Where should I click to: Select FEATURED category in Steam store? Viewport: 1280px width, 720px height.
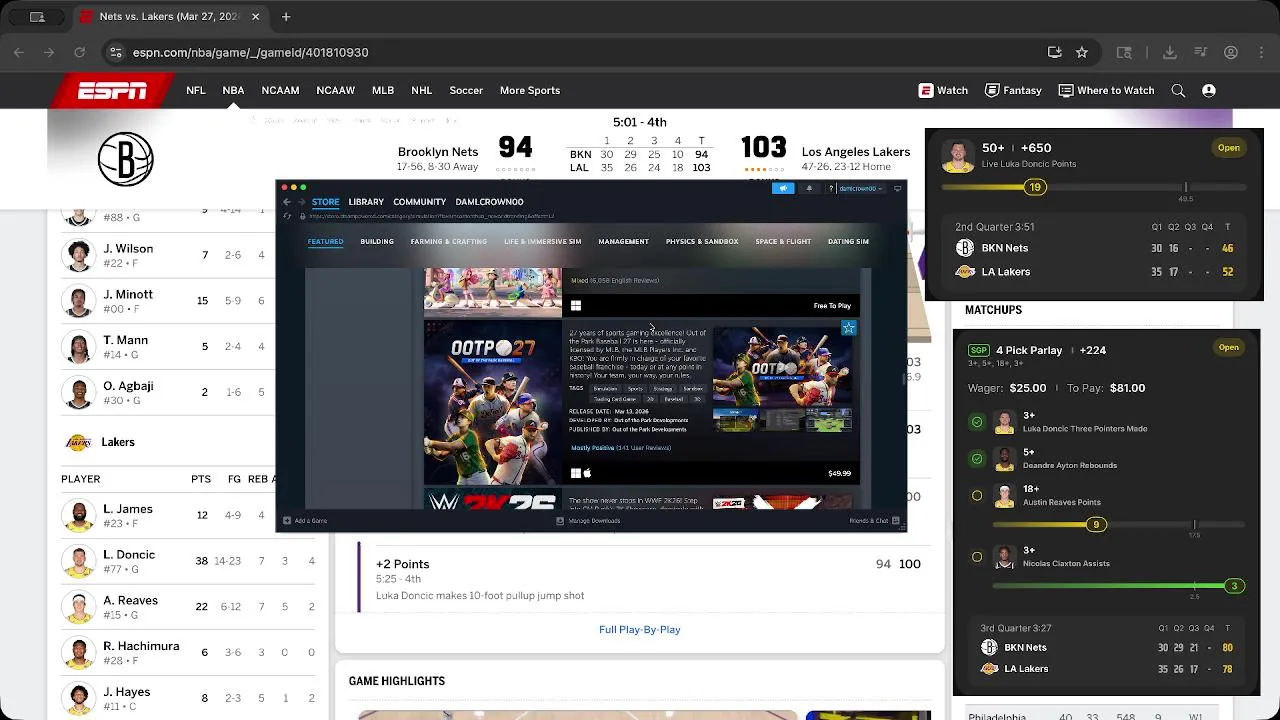pyautogui.click(x=325, y=241)
